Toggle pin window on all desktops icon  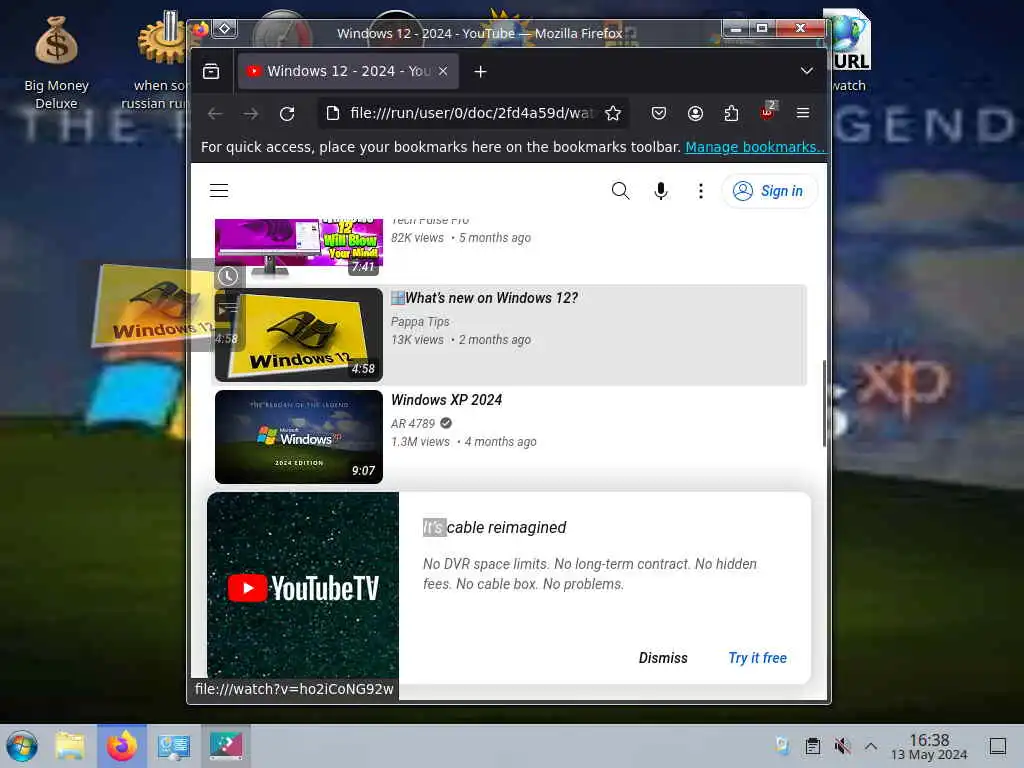coord(225,29)
